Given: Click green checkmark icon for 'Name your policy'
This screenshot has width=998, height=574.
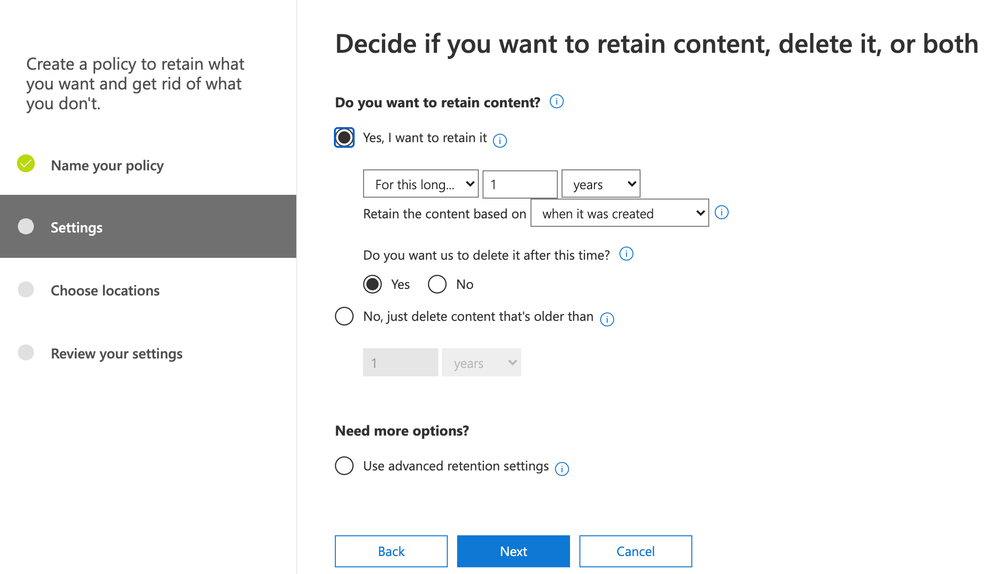Looking at the screenshot, I should [x=26, y=164].
